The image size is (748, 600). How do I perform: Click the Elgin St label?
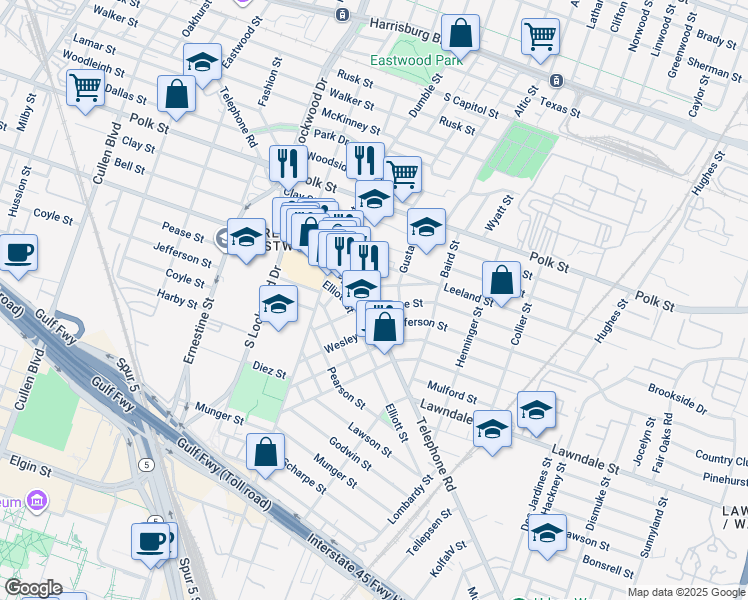(x=31, y=466)
